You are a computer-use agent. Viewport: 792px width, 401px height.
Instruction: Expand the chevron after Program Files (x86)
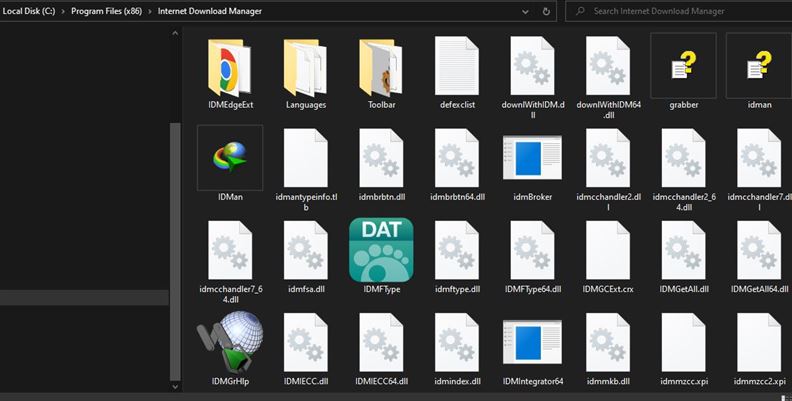[x=151, y=12]
